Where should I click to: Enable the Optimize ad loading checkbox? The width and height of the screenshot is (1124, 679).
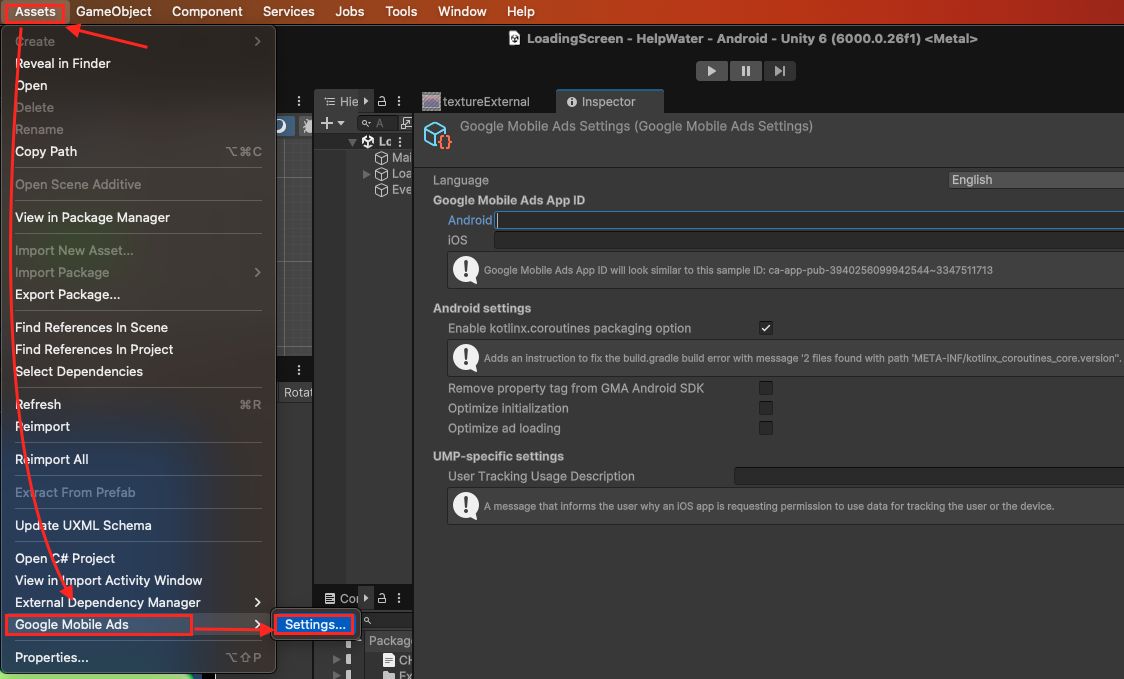tap(766, 428)
